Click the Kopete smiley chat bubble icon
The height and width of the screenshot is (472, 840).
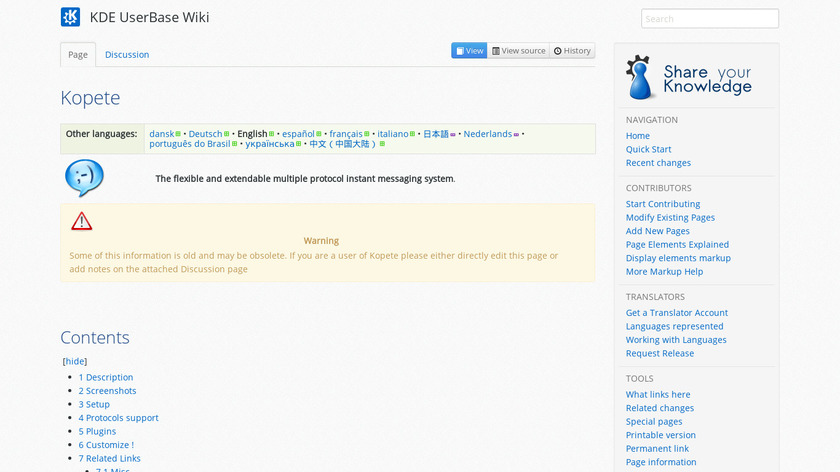[84, 178]
